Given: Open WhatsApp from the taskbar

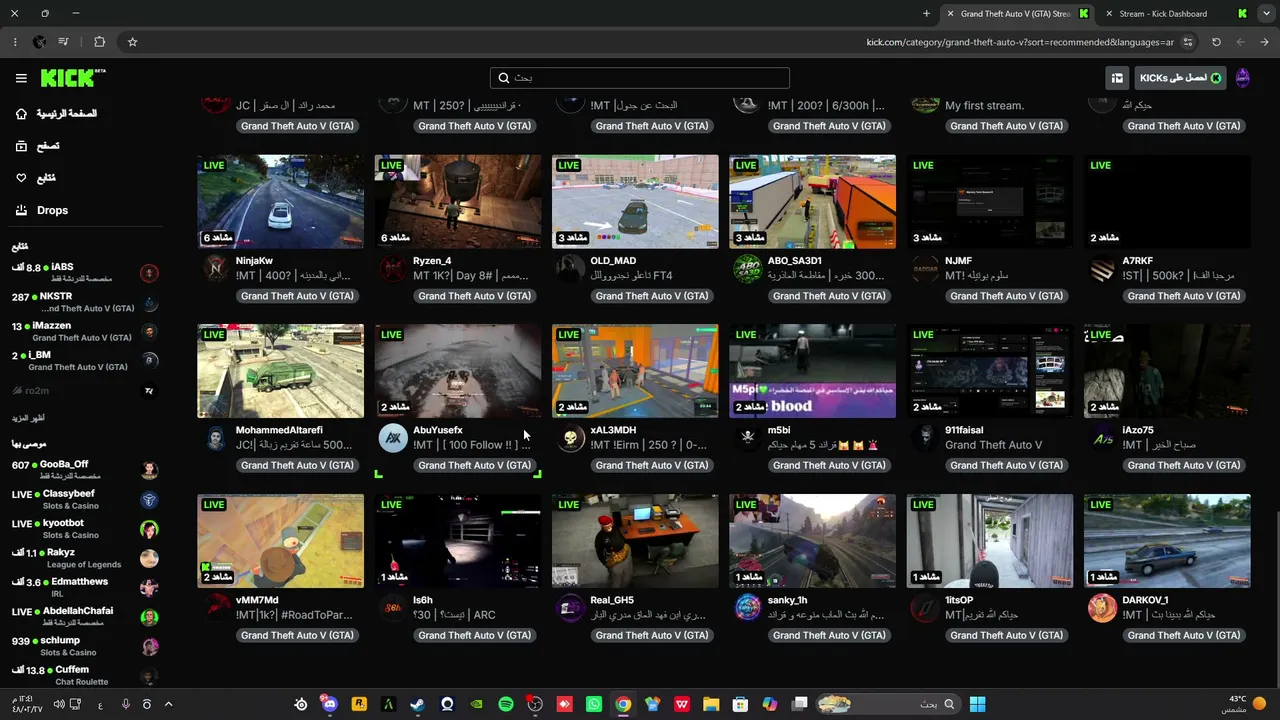Looking at the screenshot, I should click(x=594, y=704).
